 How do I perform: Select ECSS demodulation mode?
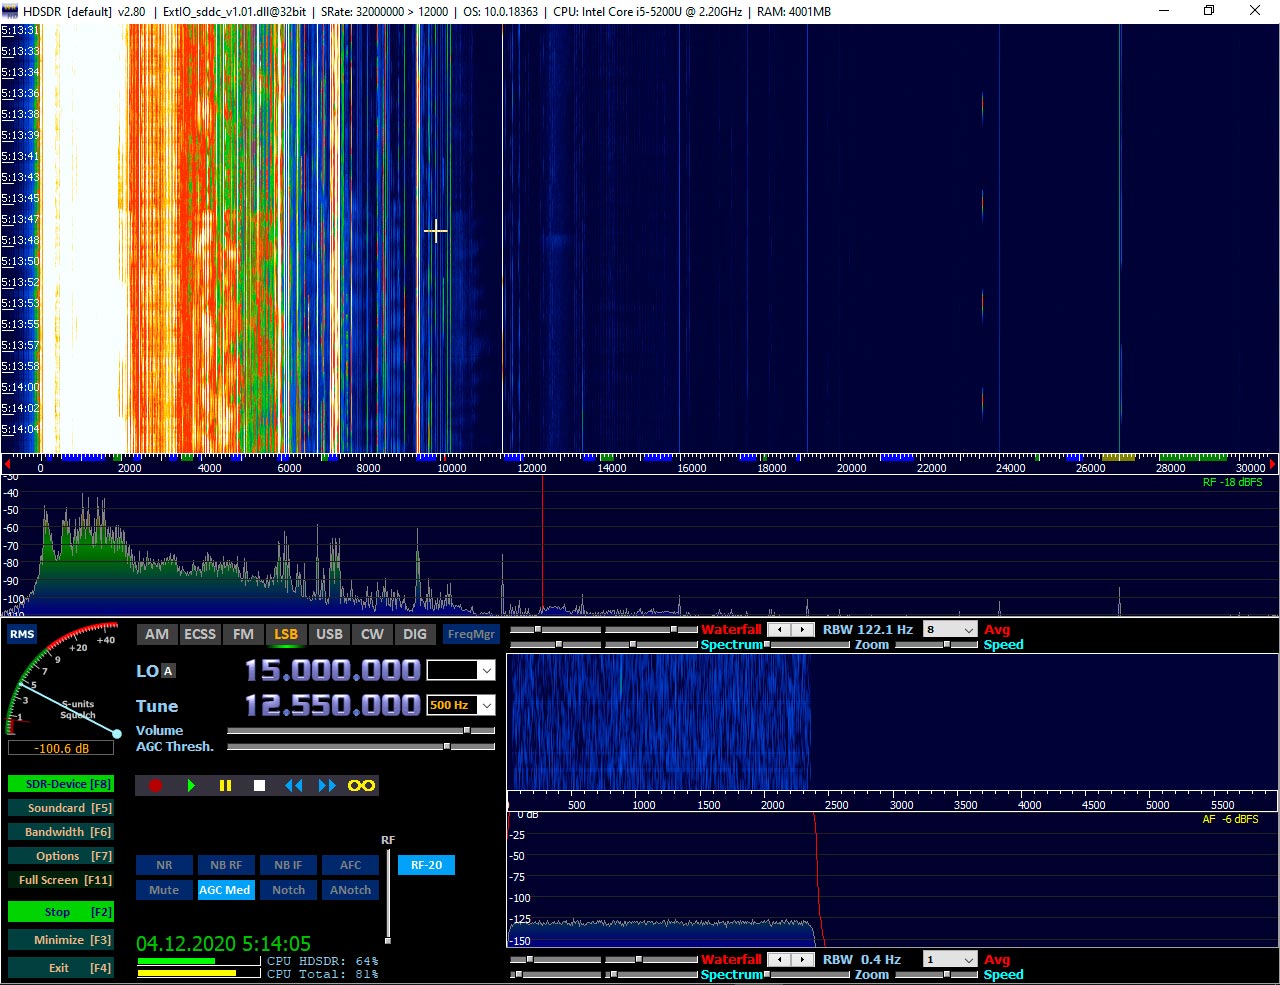pos(200,634)
